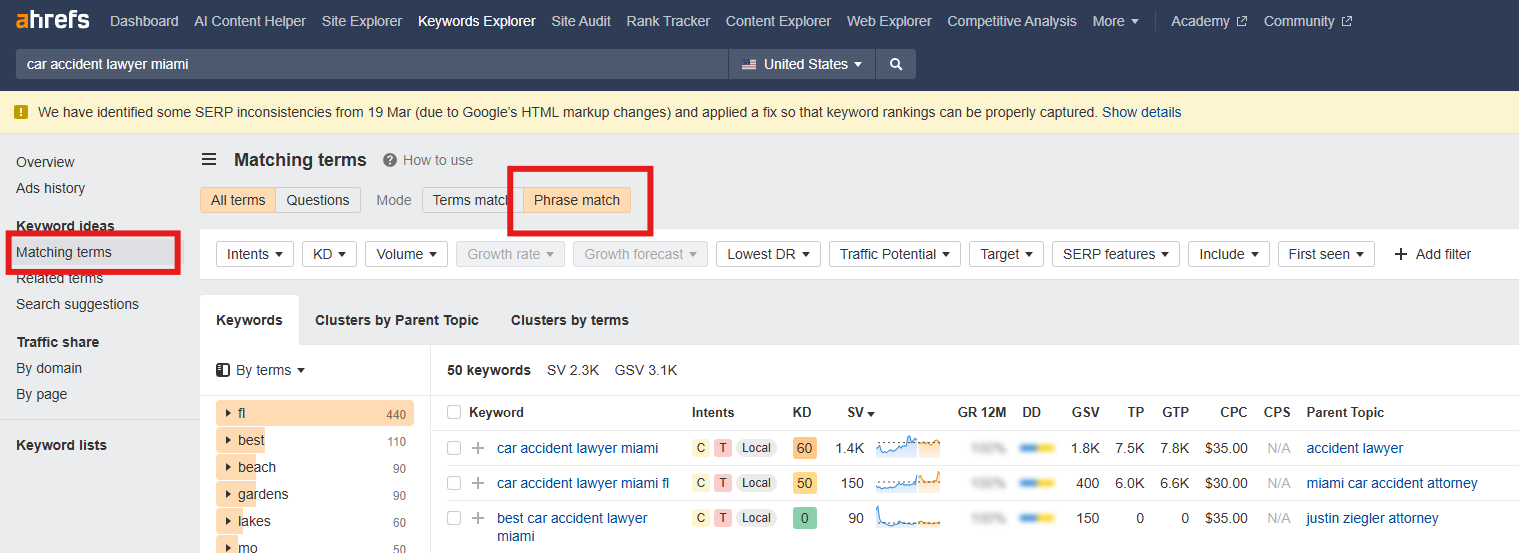Tick the checkbox for best car accident lawyer miami
Screen dimensions: 1519x553
click(x=454, y=518)
